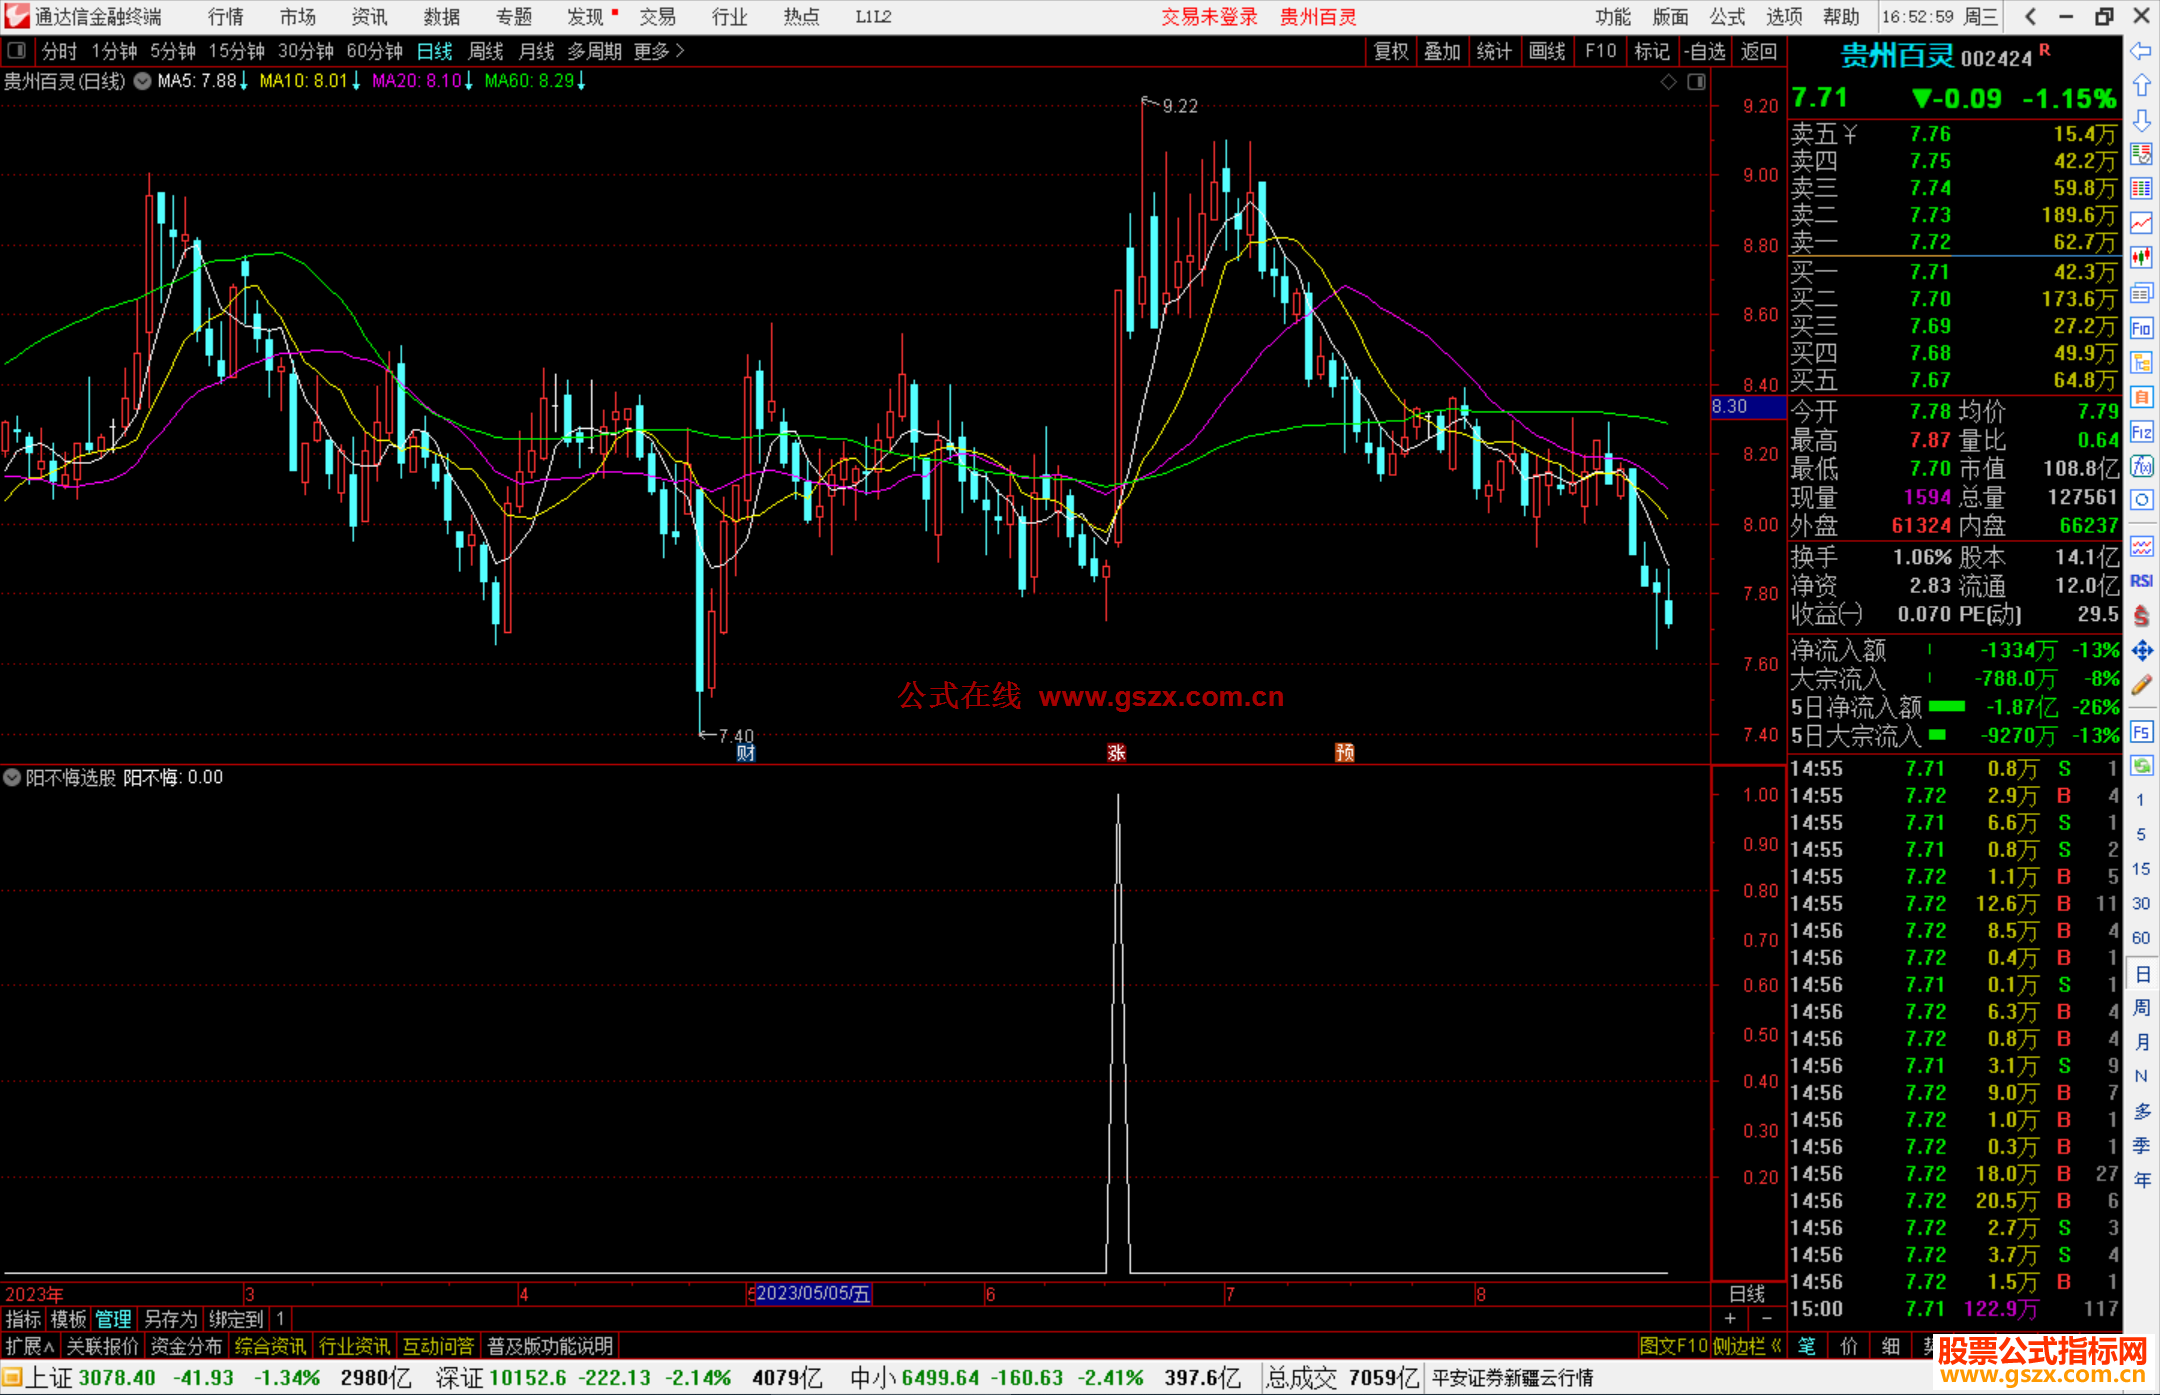2160x1395 pixels.
Task: Expand the 更多 periods dropdown
Action: click(659, 51)
